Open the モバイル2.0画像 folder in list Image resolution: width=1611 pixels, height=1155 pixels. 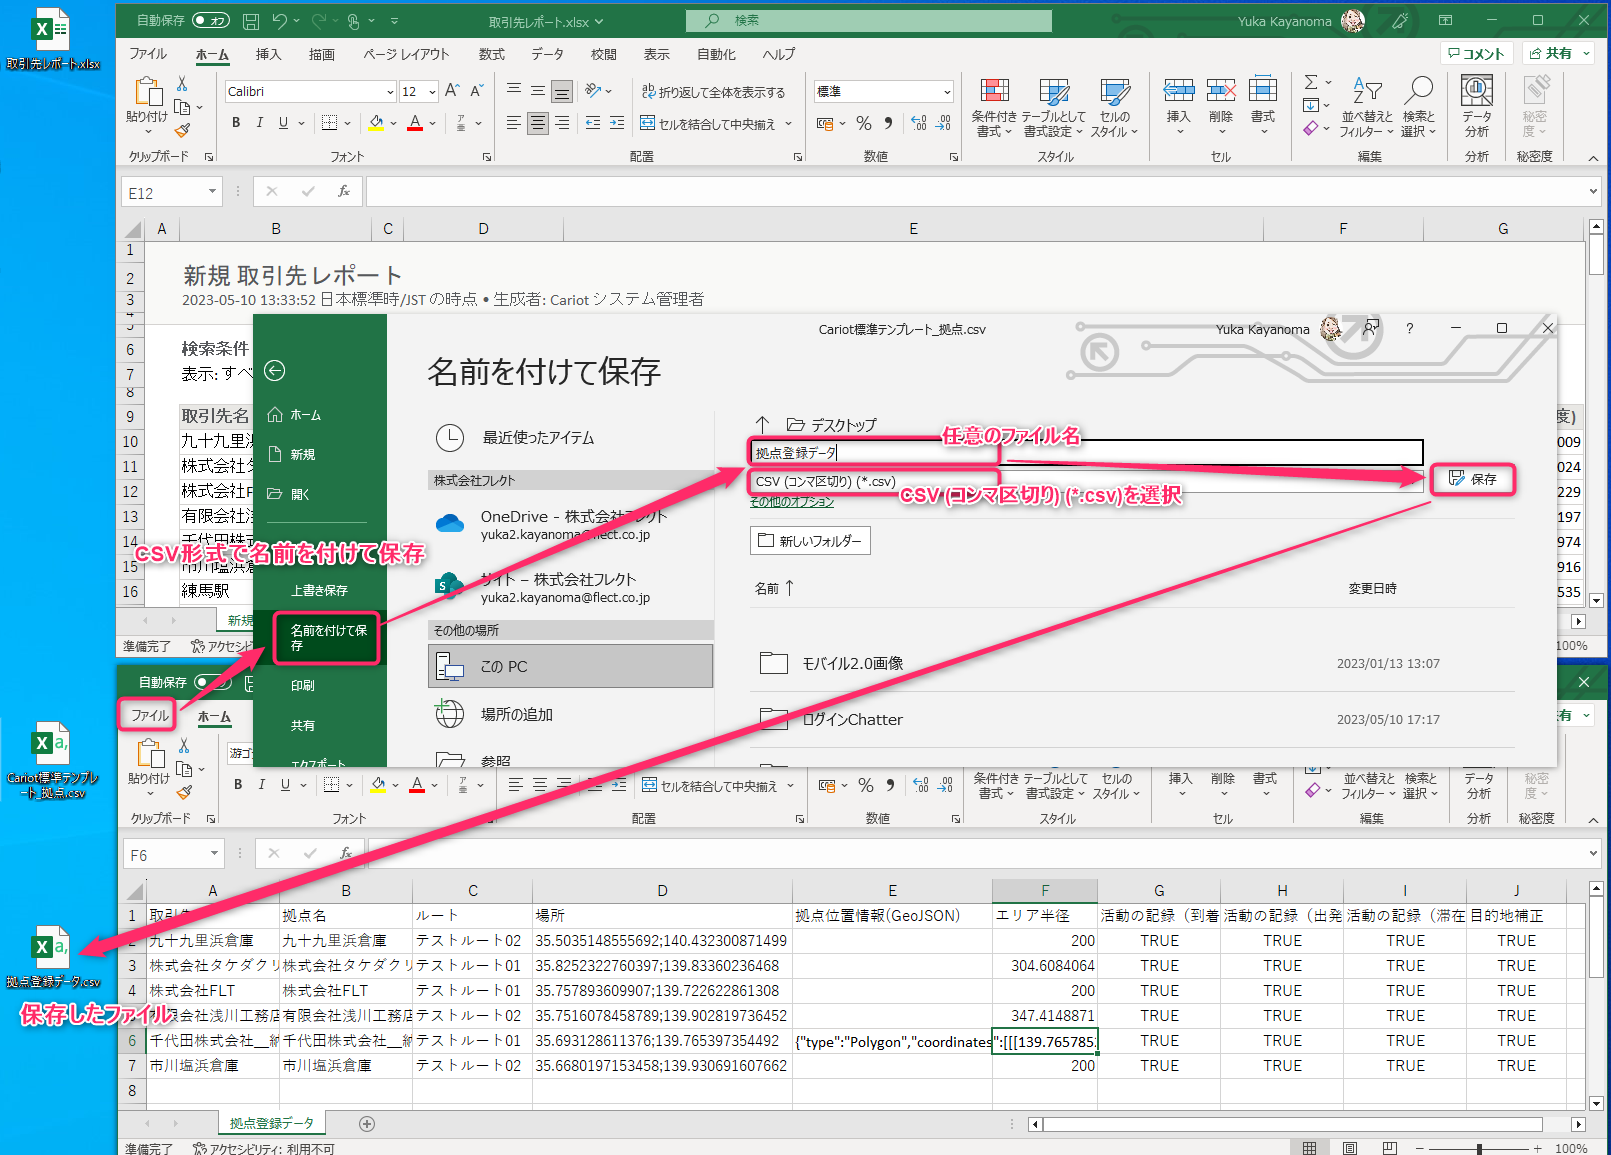click(1132, 663)
